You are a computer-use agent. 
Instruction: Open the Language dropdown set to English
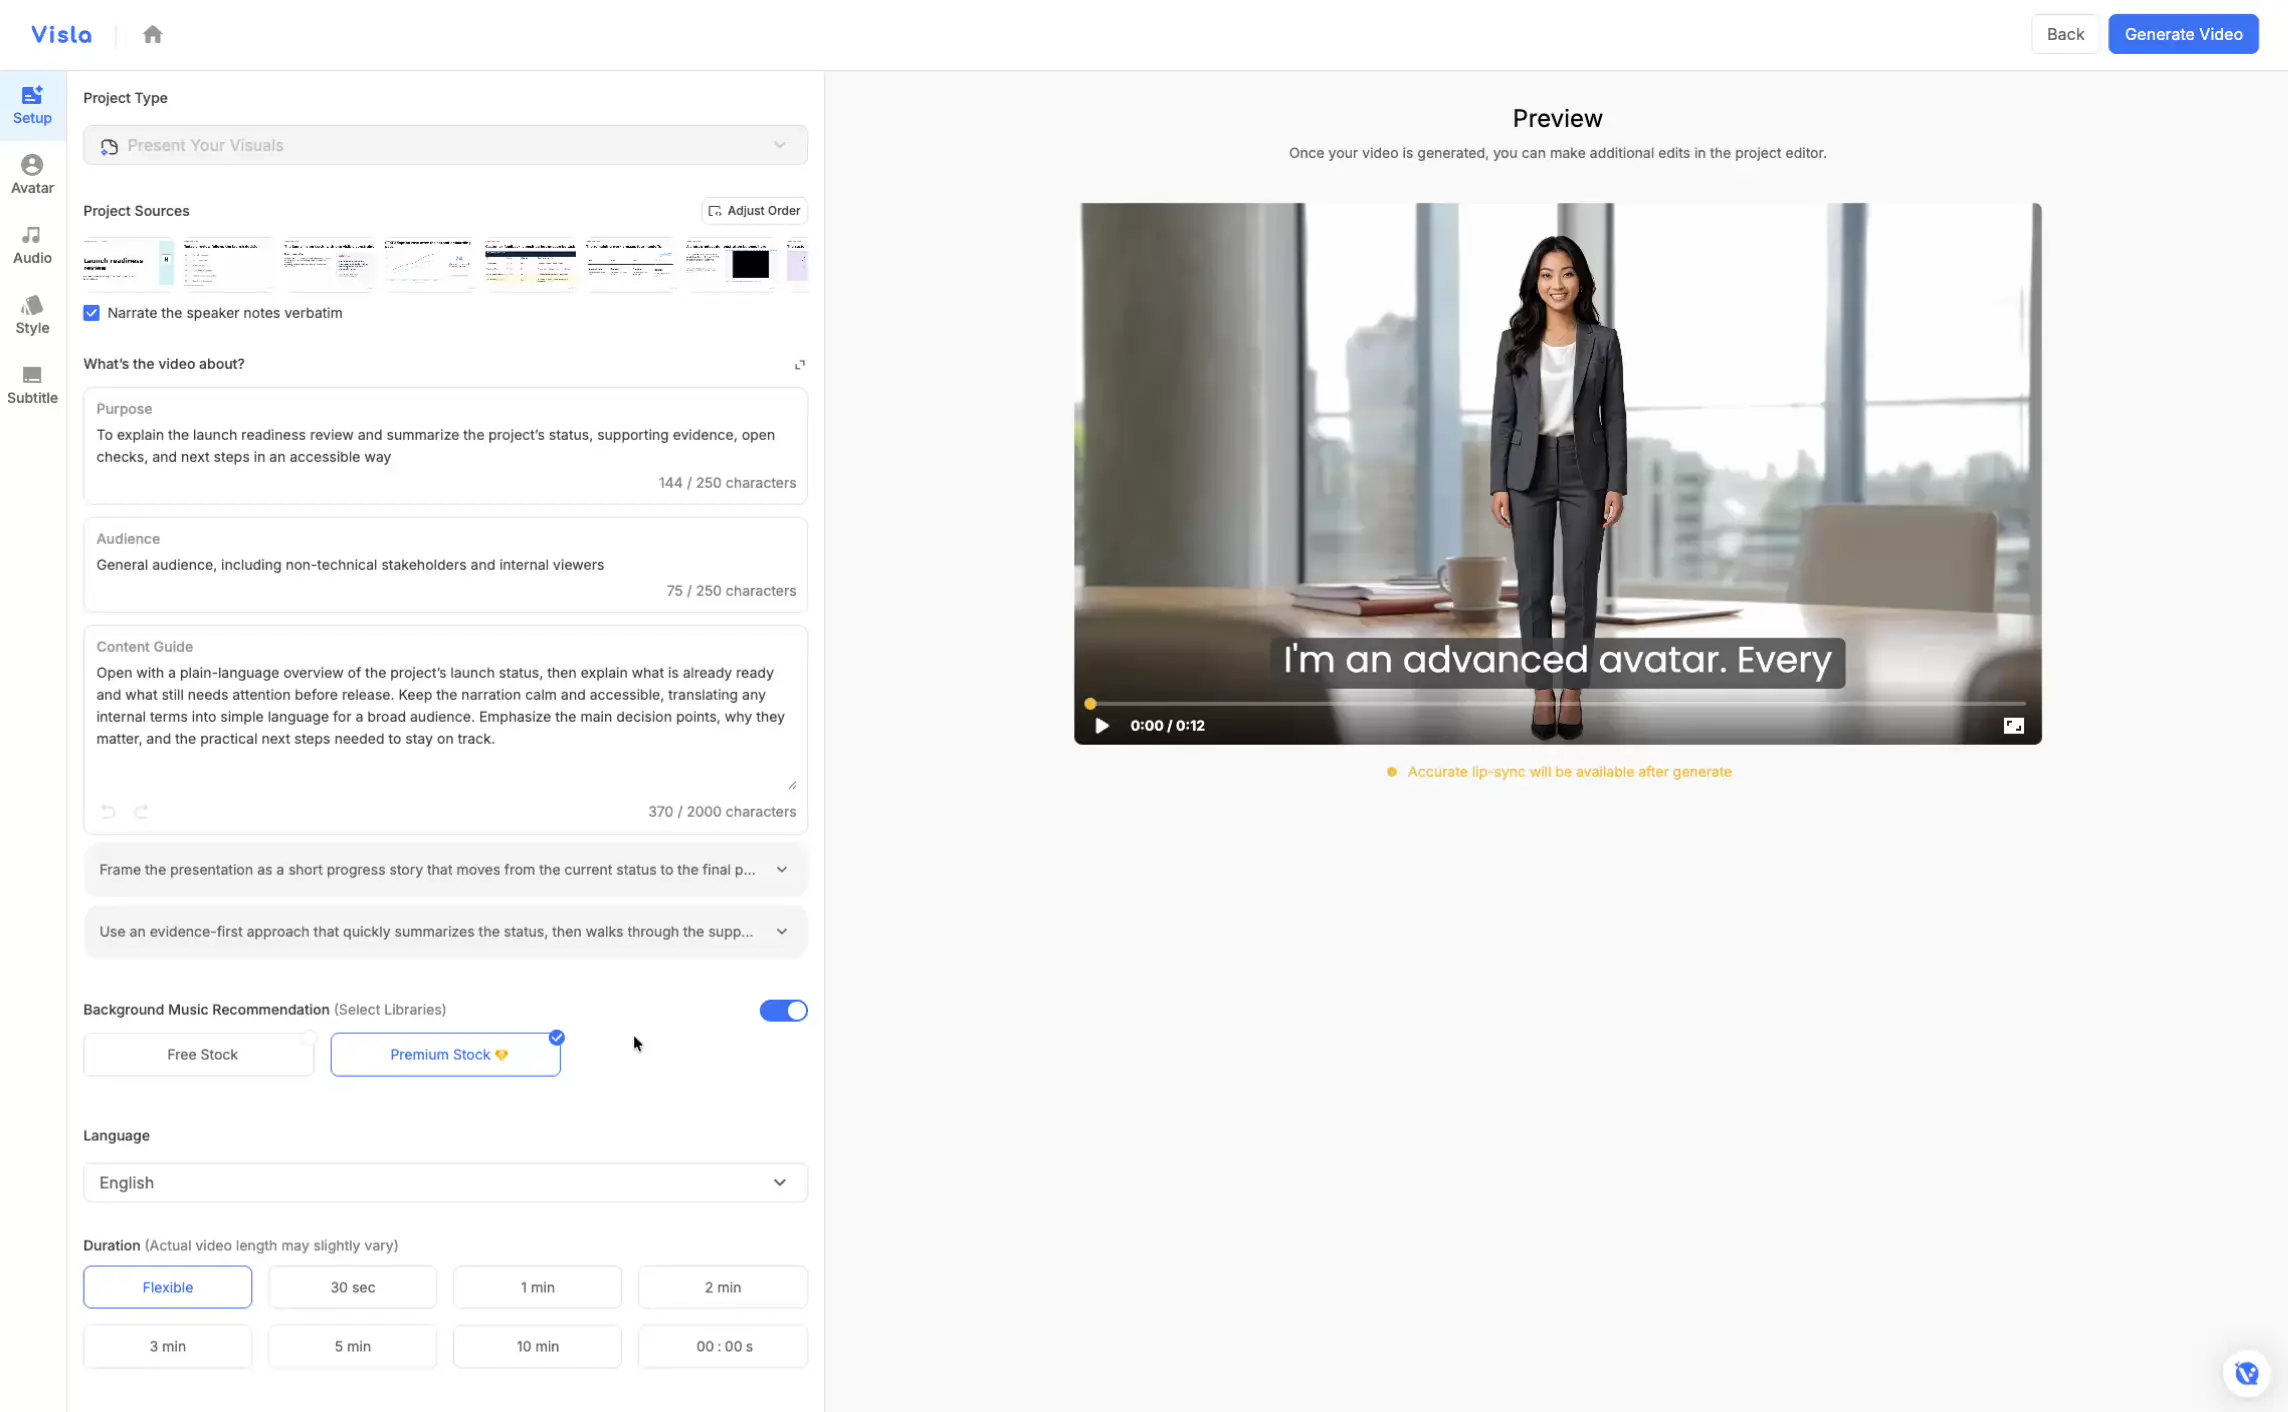click(x=445, y=1182)
